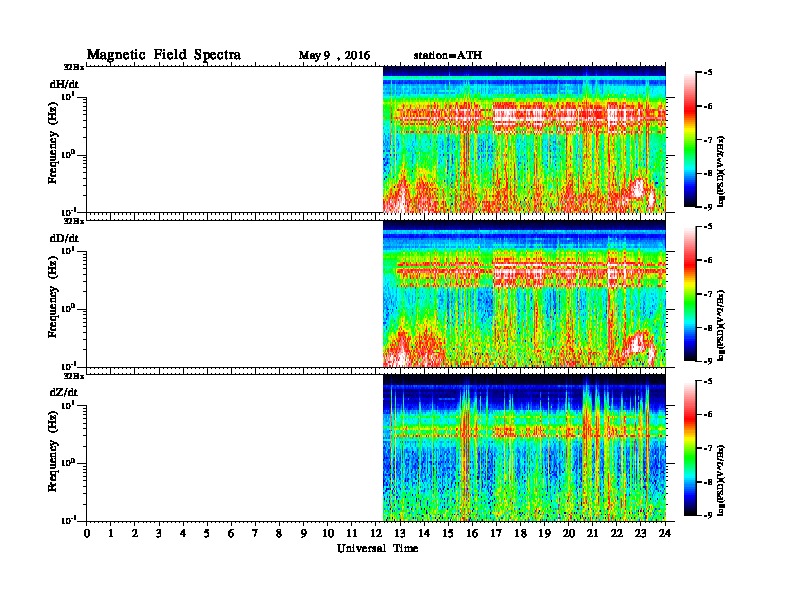Click hour tick label 2 on the time axis
The height and width of the screenshot is (612, 792).
(x=135, y=533)
